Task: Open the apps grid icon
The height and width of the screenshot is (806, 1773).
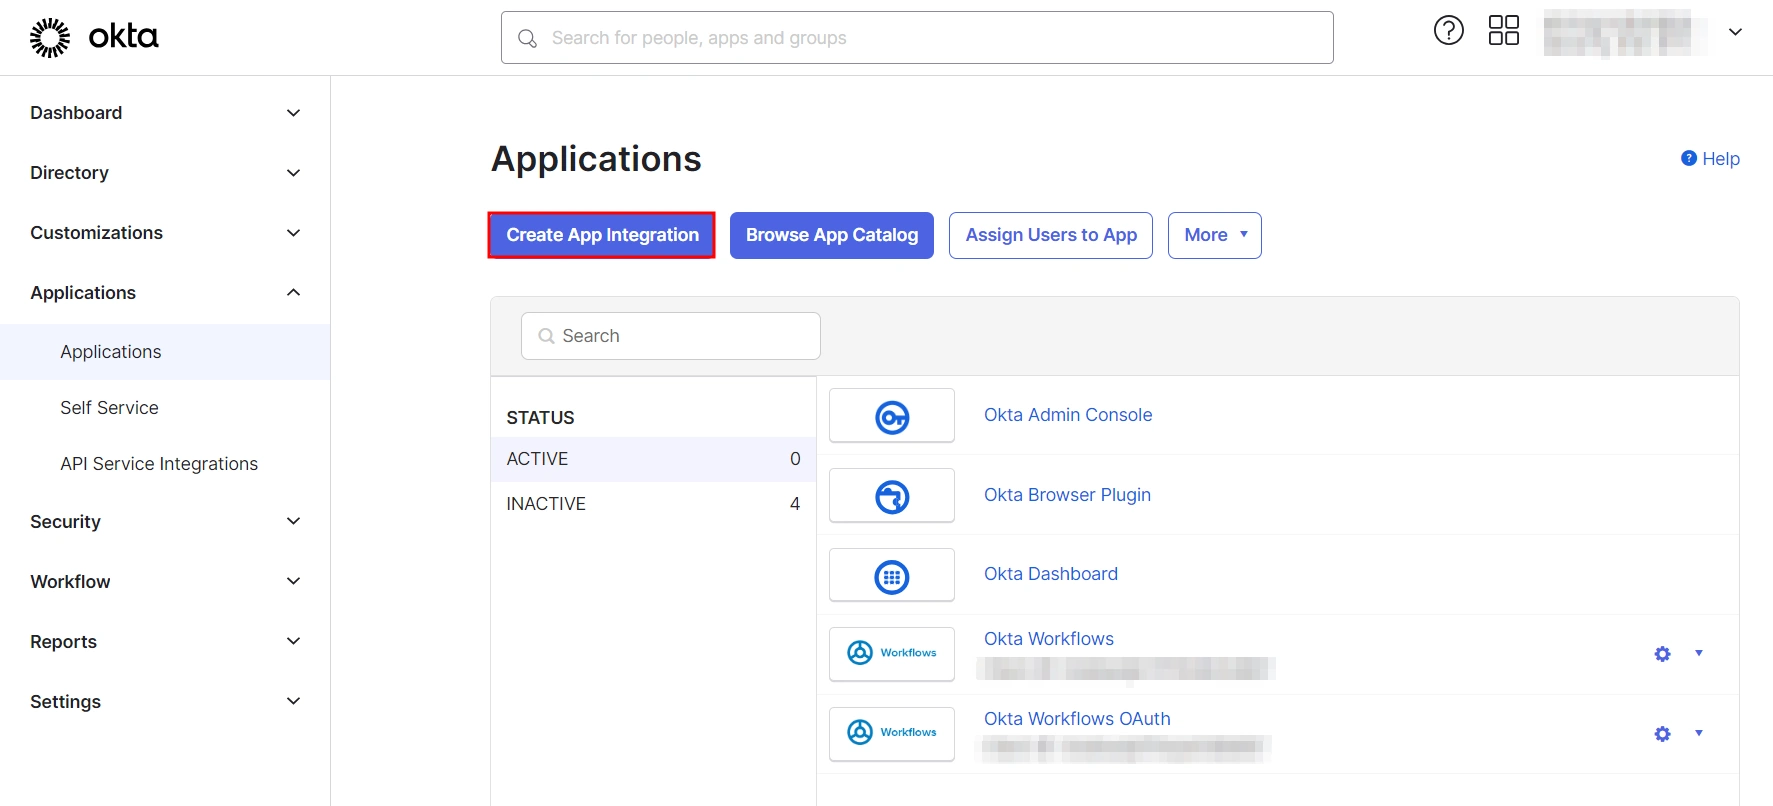Action: [1503, 31]
